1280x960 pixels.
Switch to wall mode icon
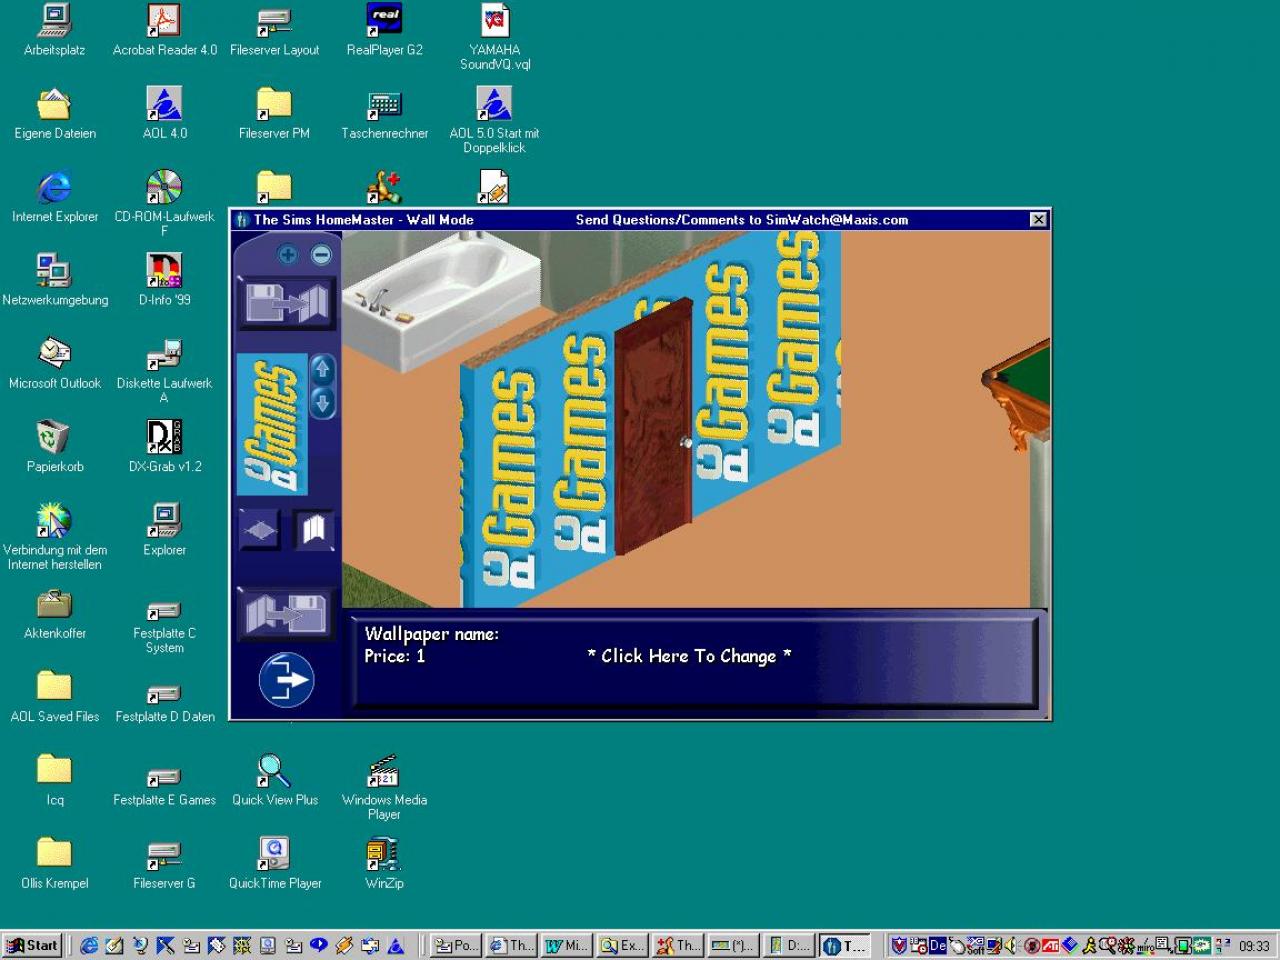314,529
